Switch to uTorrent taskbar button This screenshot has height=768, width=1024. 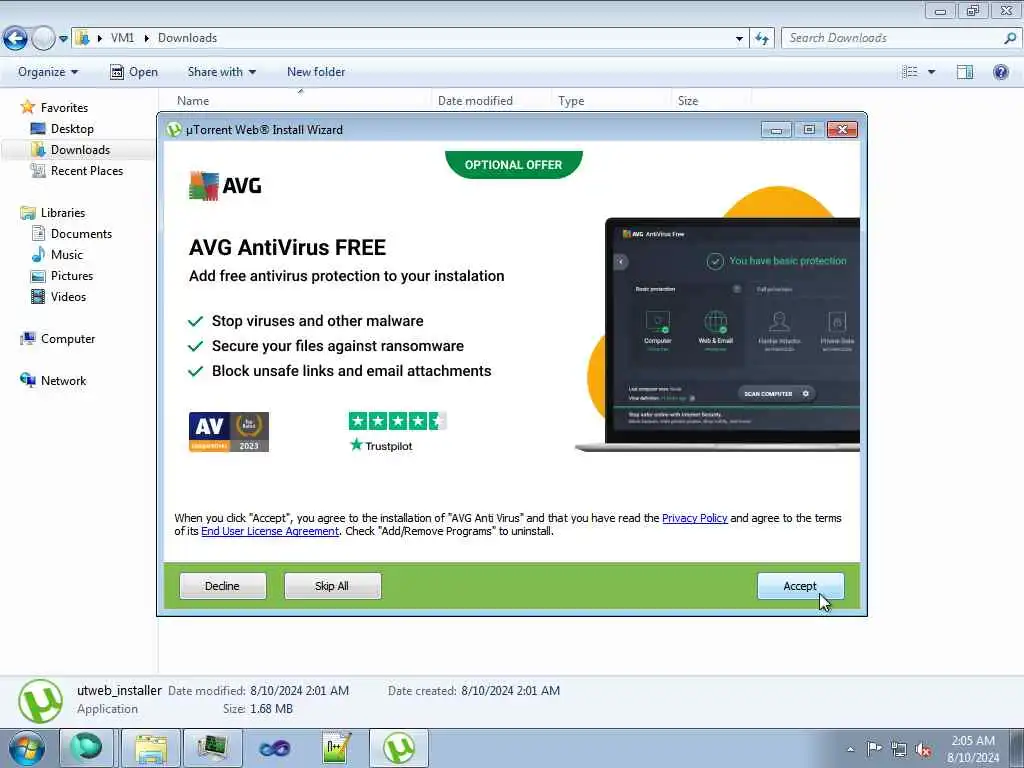click(399, 748)
